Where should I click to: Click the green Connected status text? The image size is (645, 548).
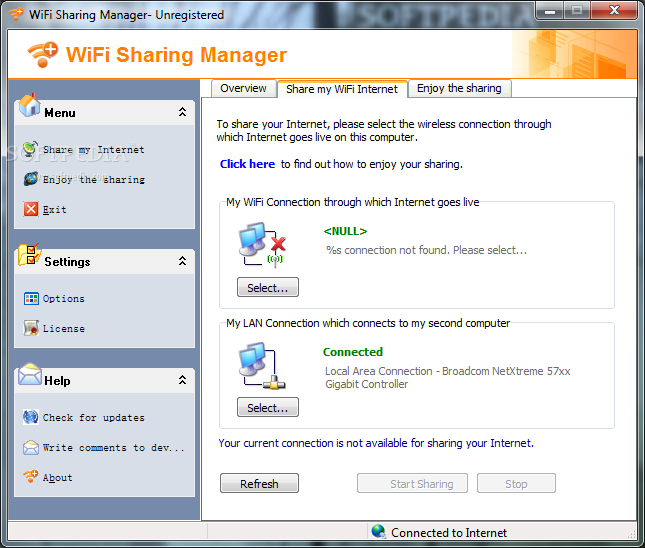(353, 352)
